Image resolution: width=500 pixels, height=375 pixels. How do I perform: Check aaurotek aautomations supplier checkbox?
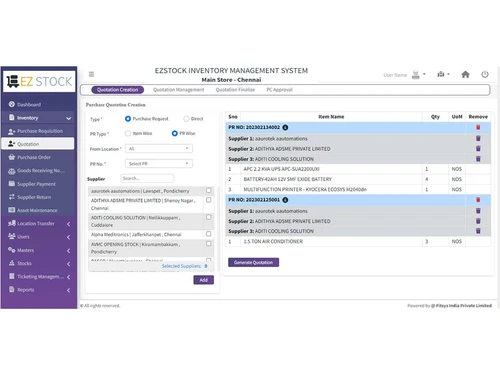[209, 190]
